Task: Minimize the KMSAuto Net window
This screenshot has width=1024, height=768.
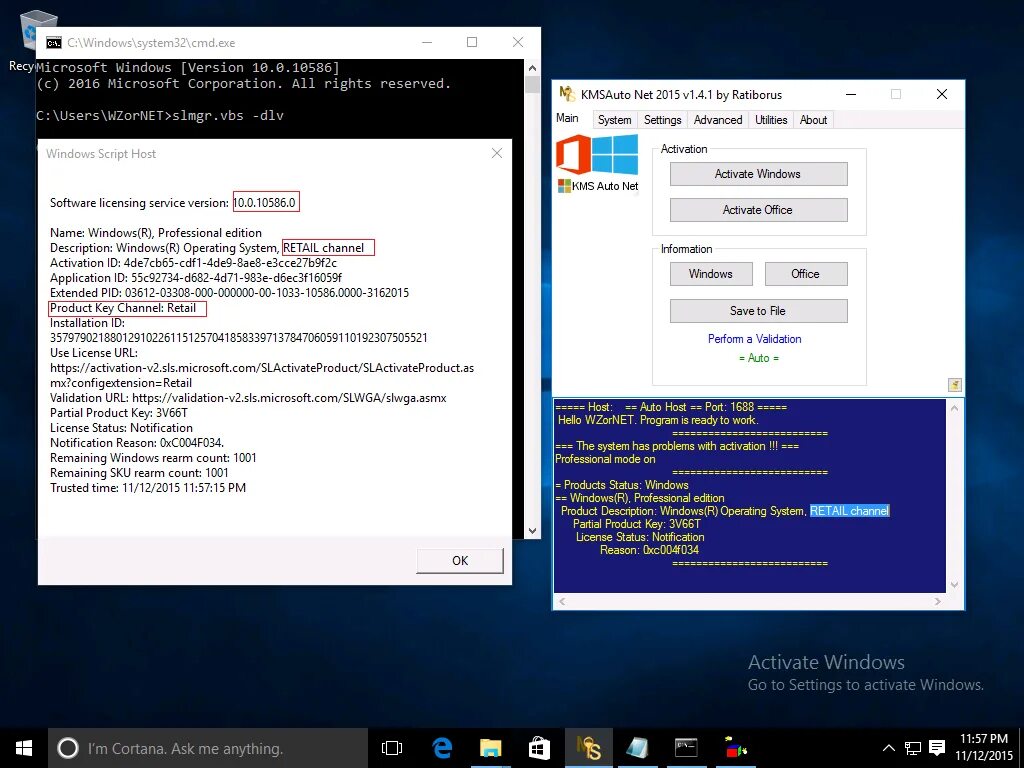Action: click(x=851, y=95)
